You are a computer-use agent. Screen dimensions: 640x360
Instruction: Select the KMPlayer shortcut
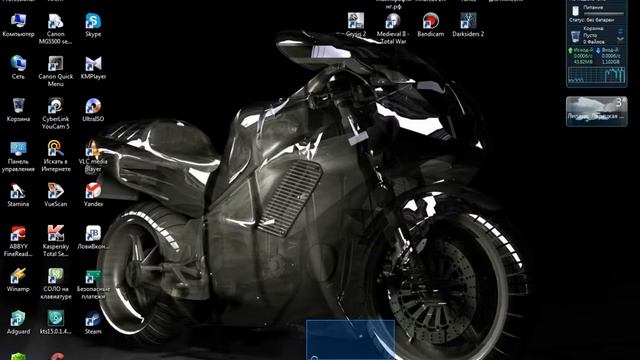(x=93, y=68)
